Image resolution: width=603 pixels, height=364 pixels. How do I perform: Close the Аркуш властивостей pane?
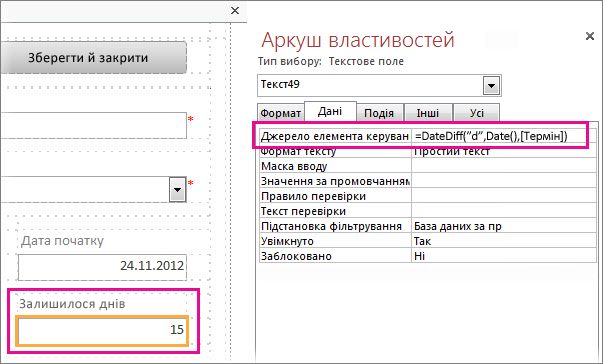point(590,36)
